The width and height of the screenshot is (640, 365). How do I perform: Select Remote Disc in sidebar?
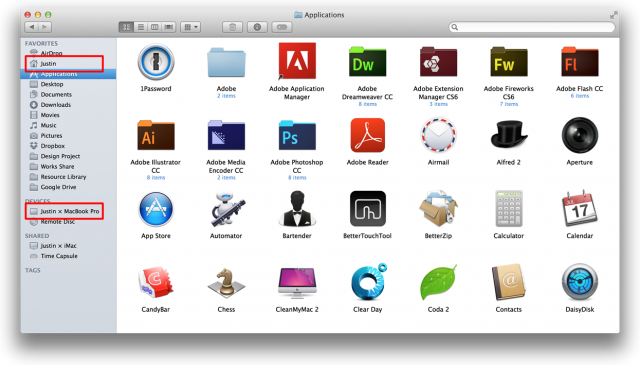69,222
